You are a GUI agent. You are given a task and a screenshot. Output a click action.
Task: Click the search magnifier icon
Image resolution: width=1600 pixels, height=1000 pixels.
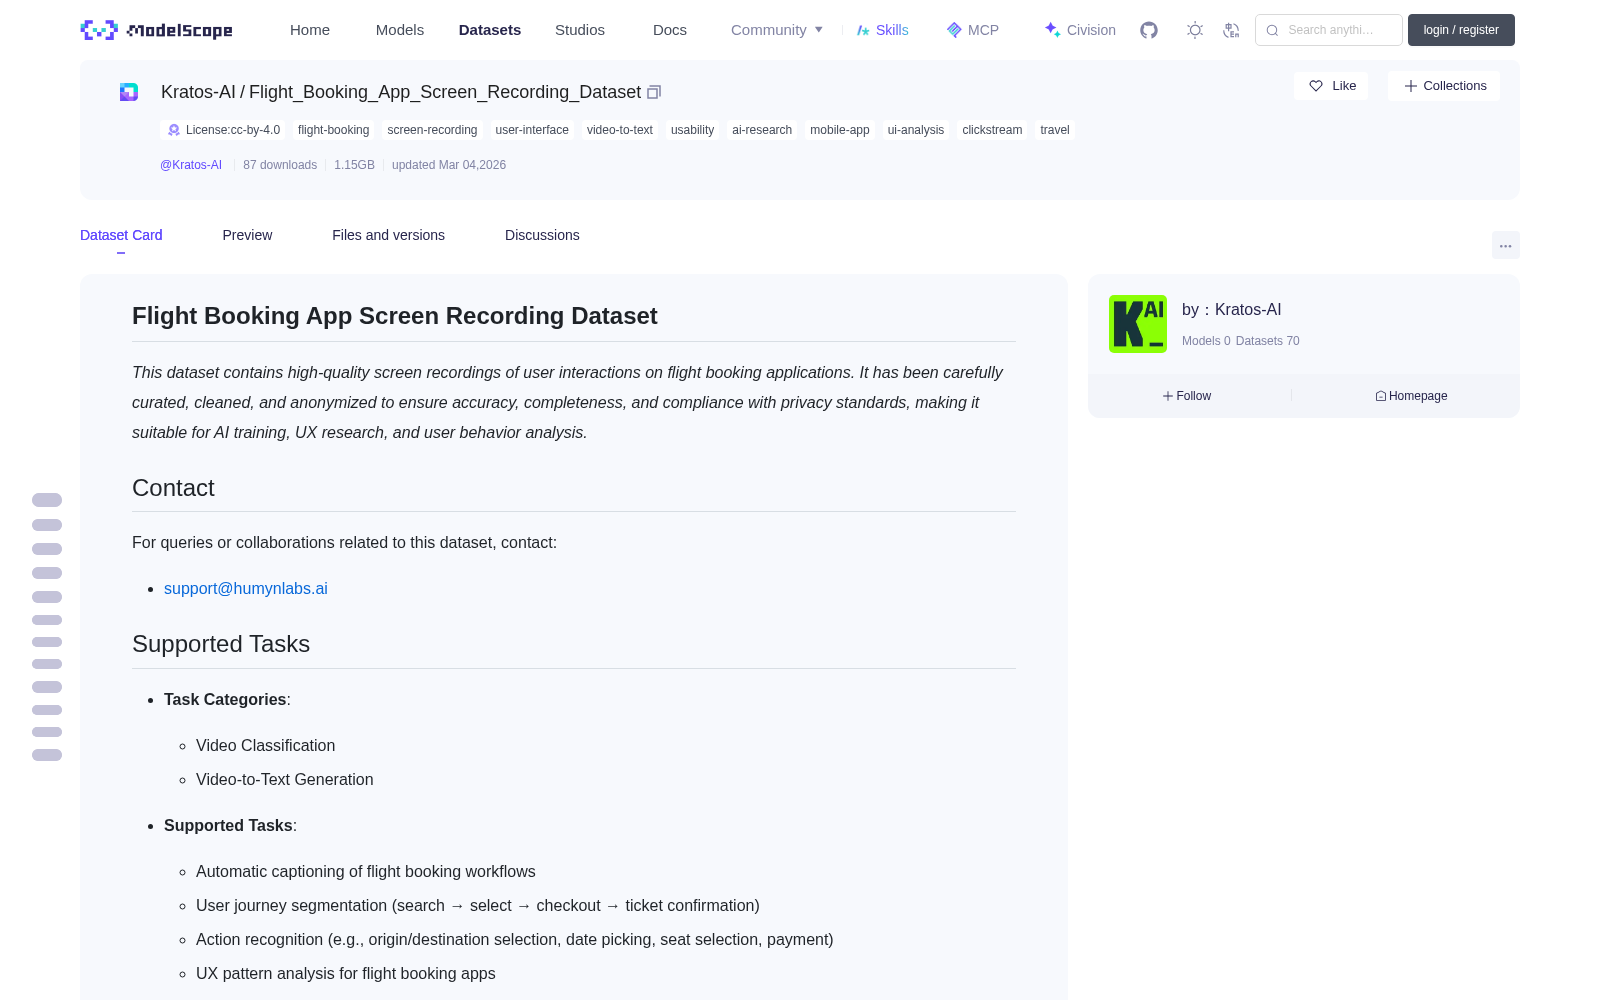(1272, 30)
